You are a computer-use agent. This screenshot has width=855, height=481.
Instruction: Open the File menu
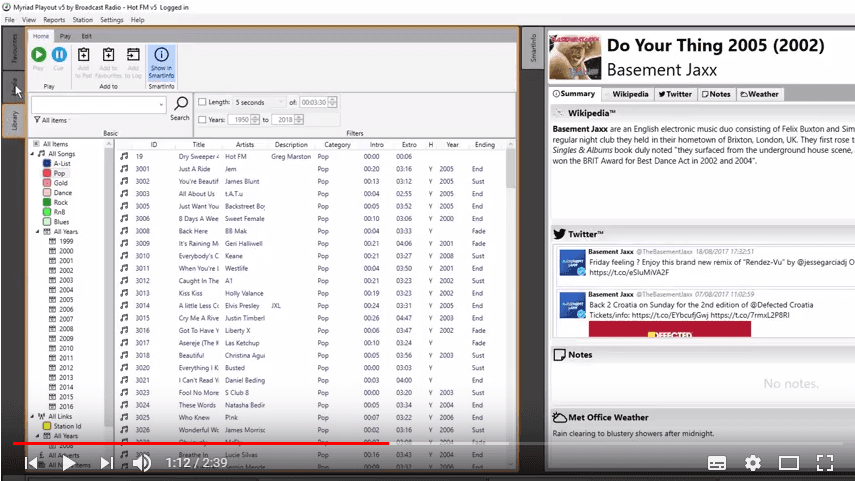point(10,20)
